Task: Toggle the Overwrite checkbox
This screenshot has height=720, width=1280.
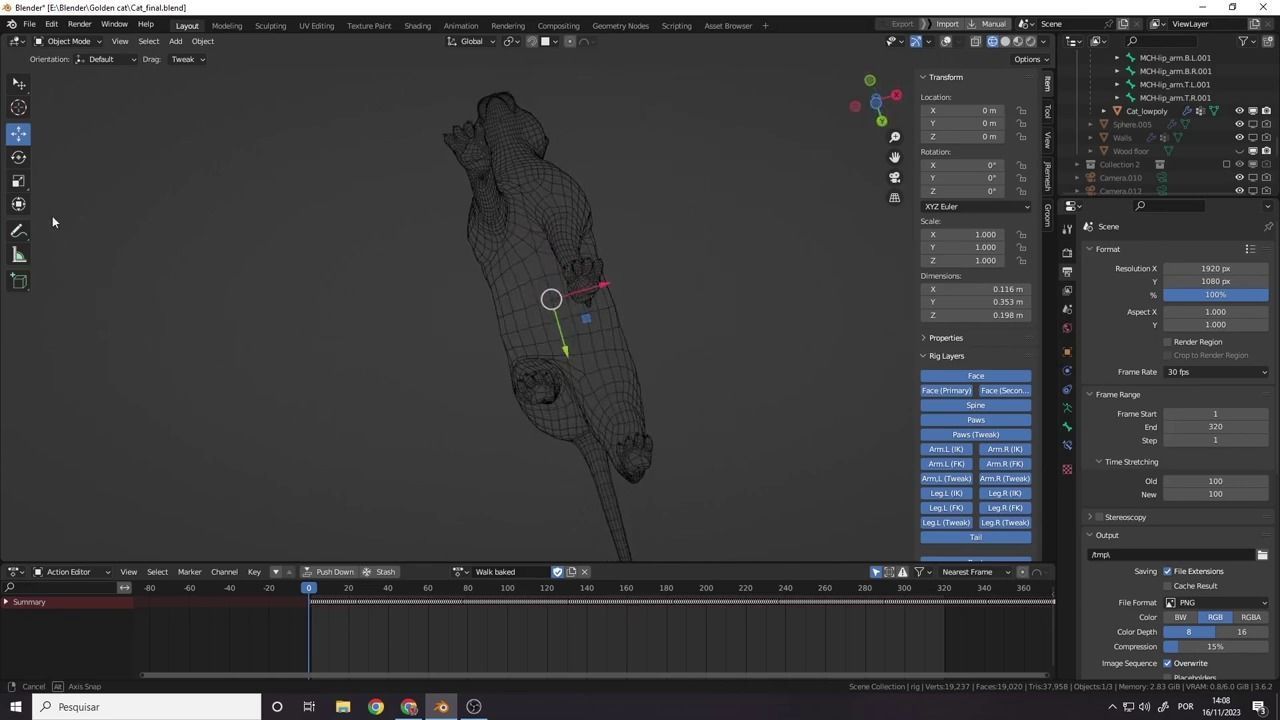Action: [x=1167, y=663]
